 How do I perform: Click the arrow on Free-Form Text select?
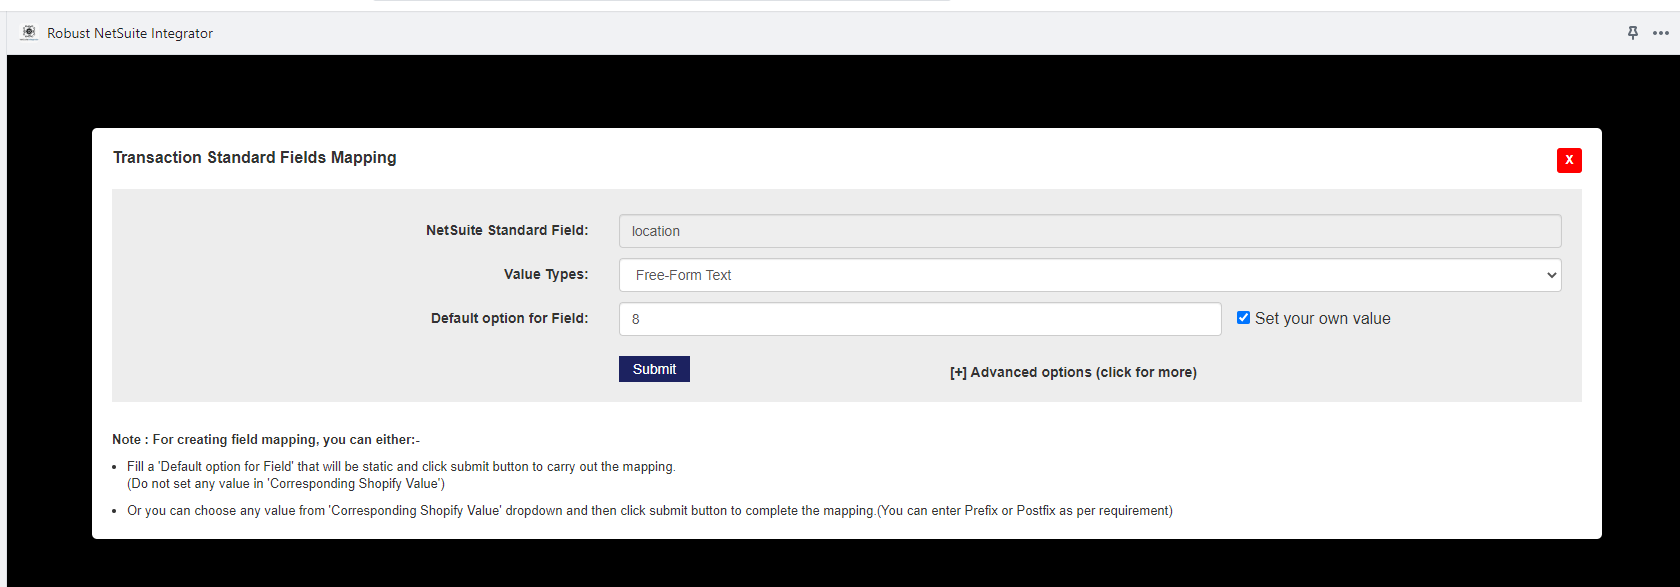click(1551, 275)
